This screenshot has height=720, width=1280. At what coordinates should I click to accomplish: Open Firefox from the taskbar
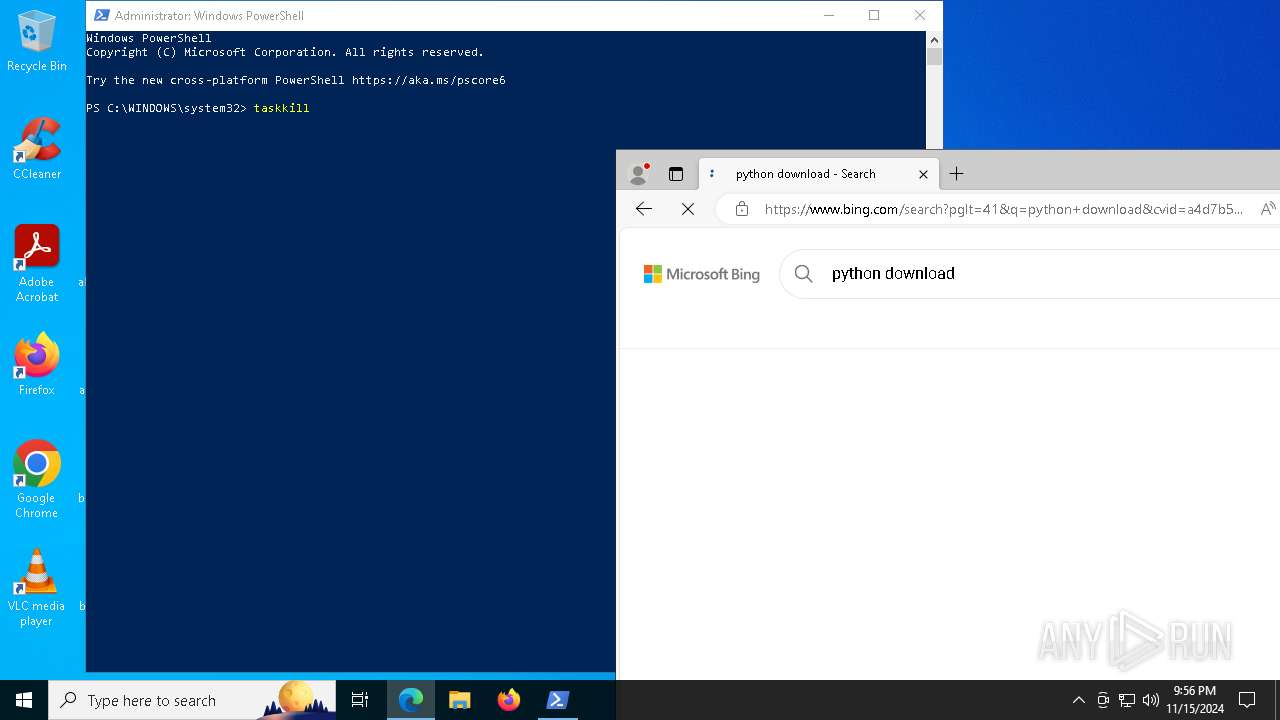[x=509, y=700]
